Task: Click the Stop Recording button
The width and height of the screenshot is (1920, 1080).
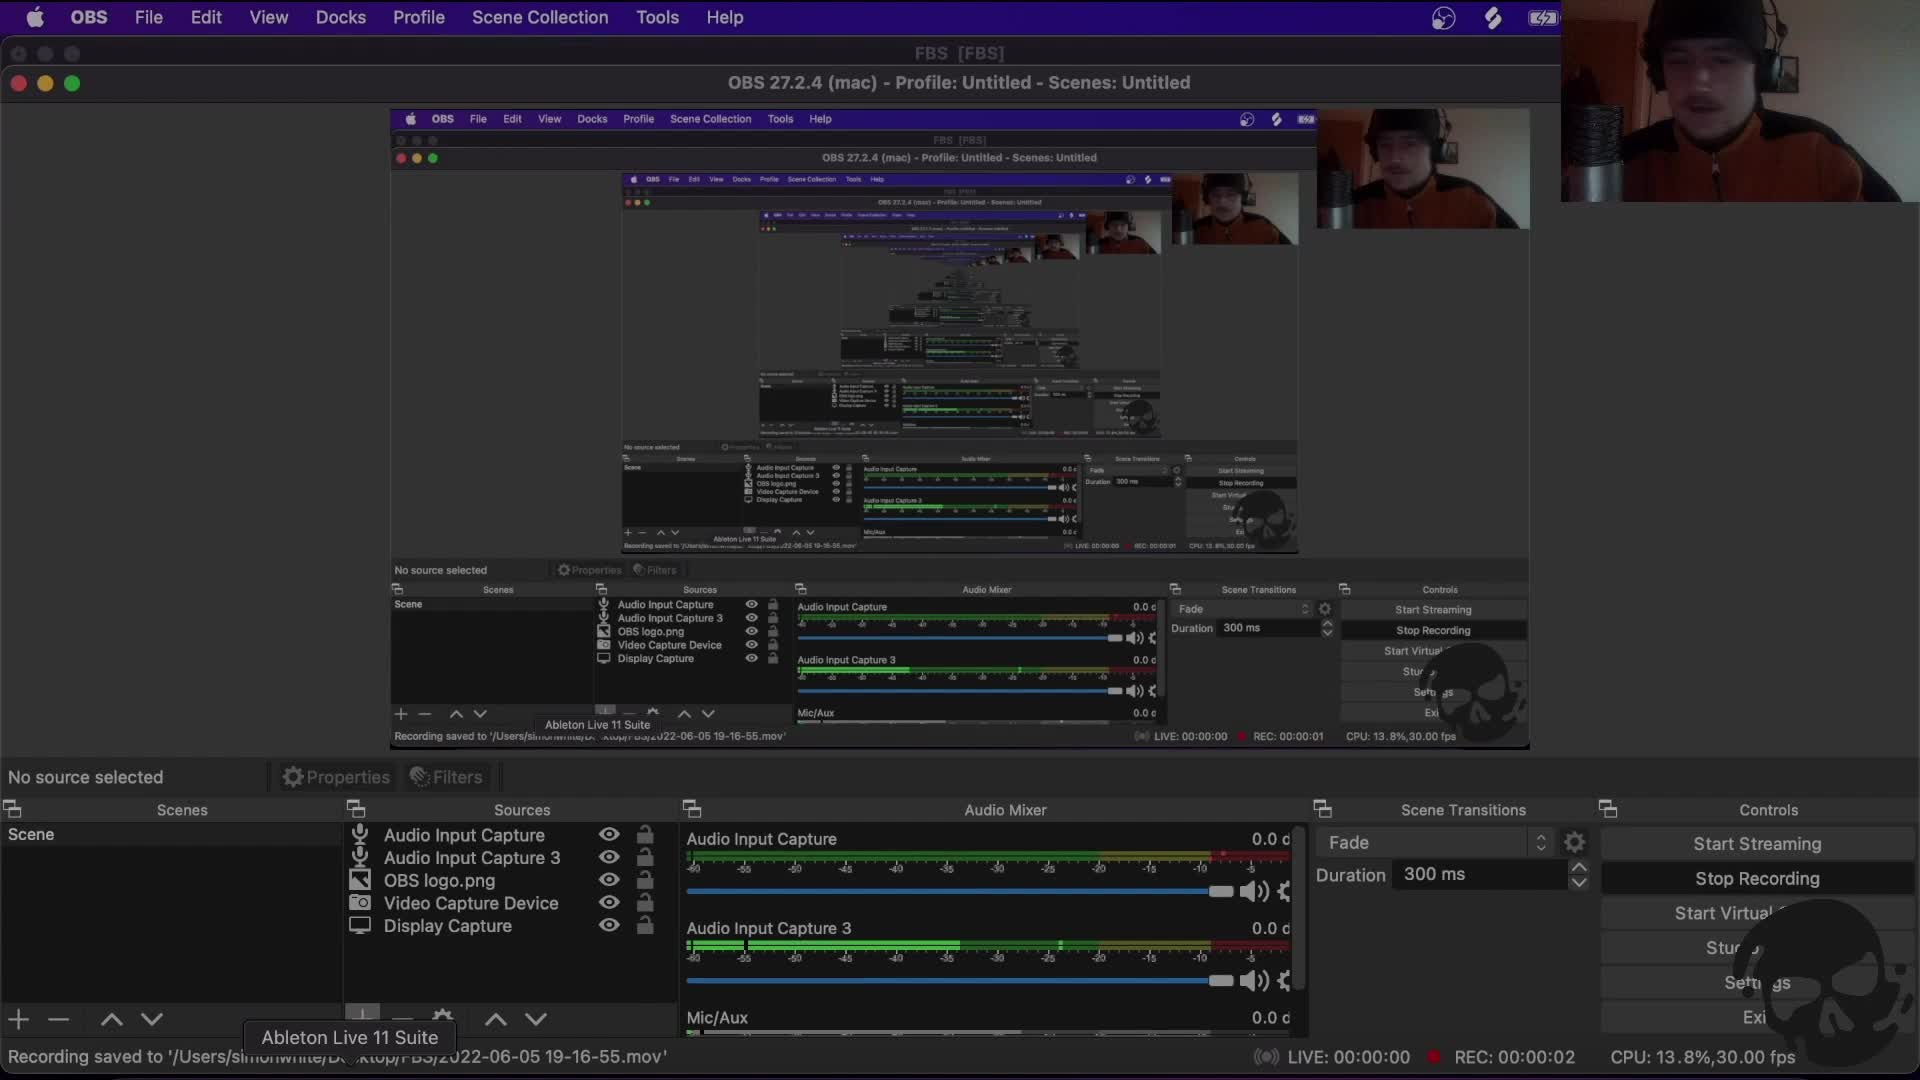Action: click(x=1757, y=879)
